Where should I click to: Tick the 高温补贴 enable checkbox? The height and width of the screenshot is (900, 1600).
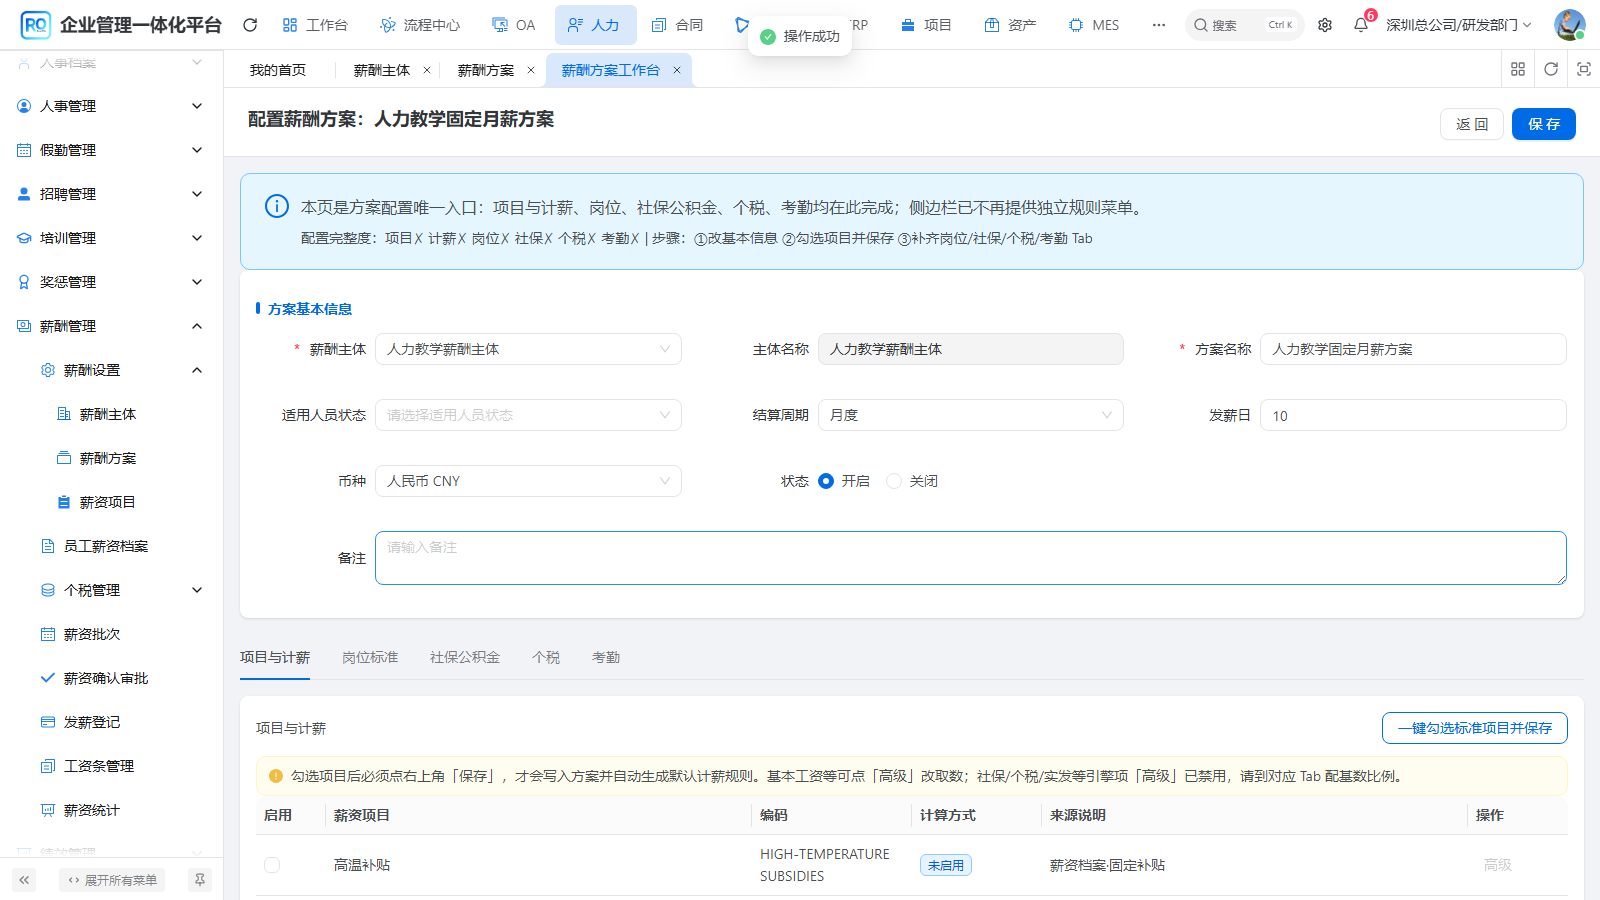(272, 865)
